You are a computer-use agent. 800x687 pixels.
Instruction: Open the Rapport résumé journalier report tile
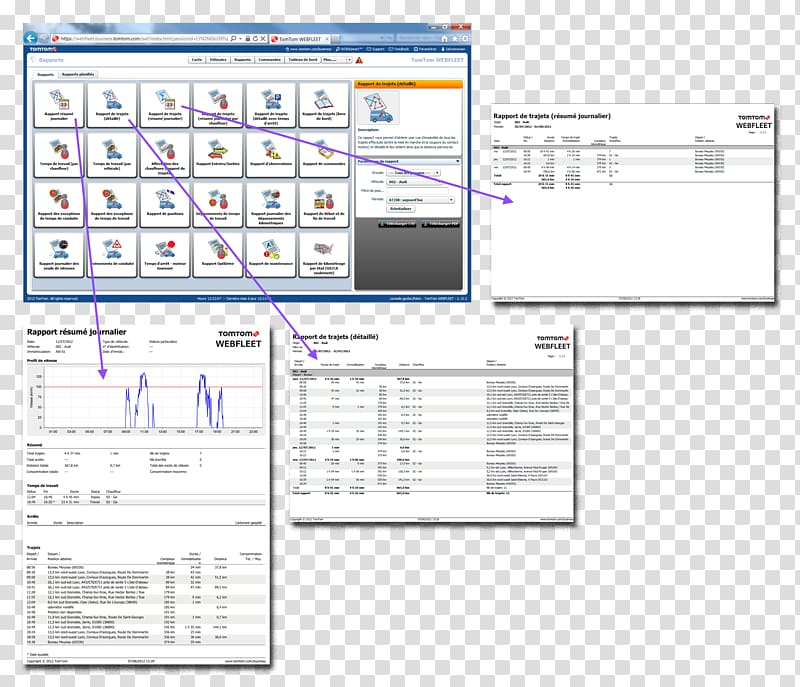(x=59, y=106)
